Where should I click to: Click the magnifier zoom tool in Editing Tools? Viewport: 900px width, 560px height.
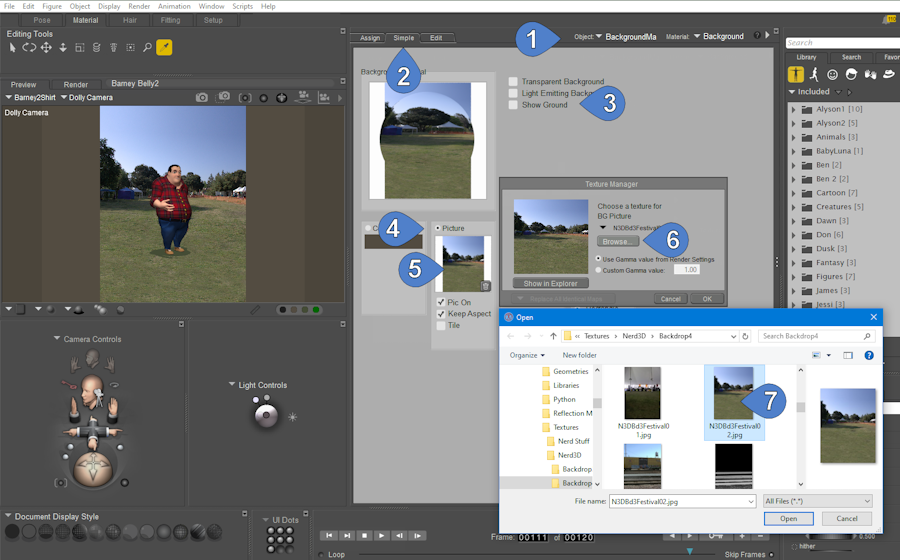(147, 47)
